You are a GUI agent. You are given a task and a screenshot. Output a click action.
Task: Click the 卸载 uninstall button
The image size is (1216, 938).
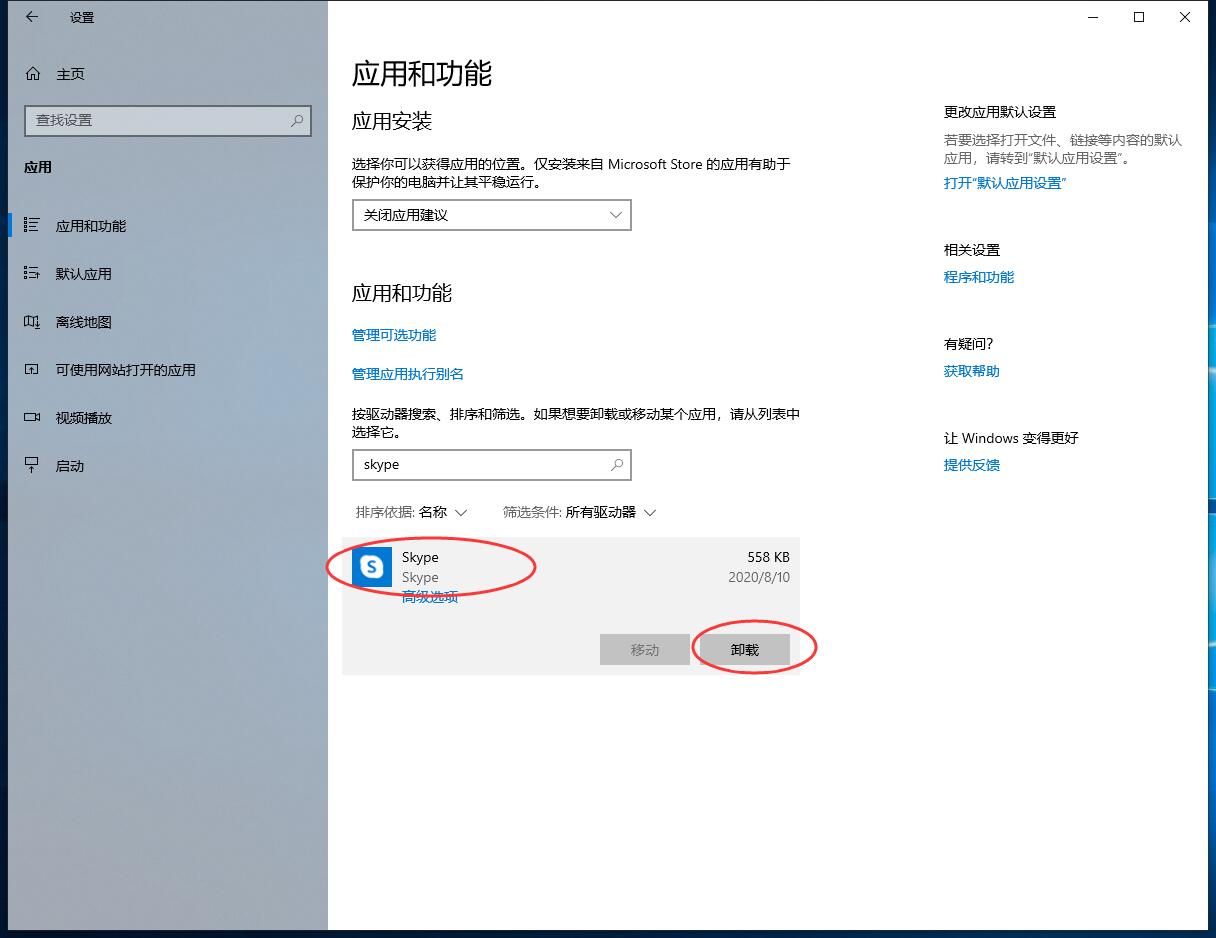tap(745, 650)
